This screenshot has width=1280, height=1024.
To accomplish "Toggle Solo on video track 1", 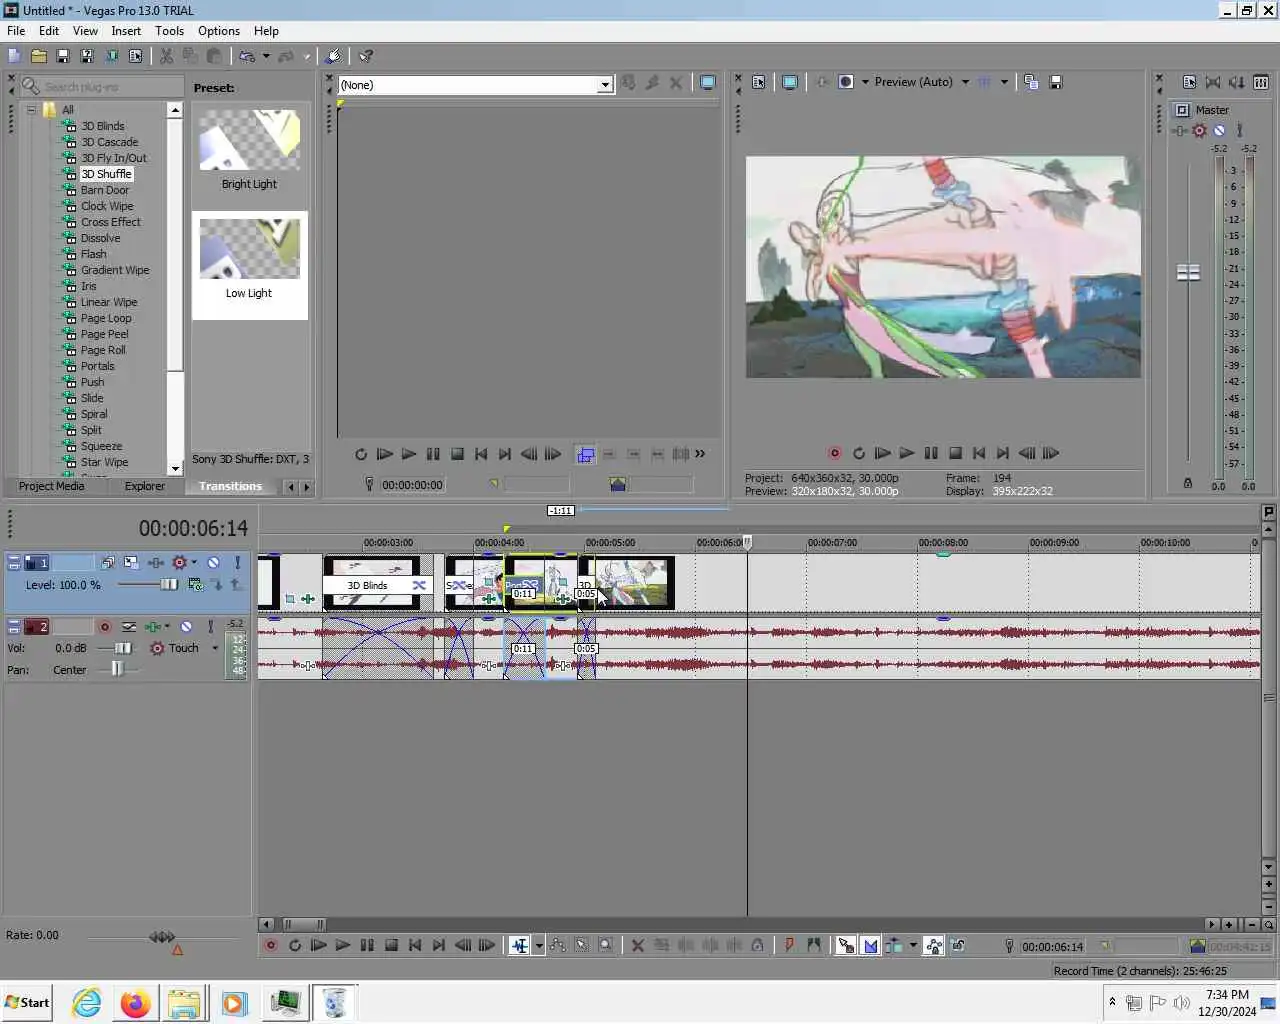I will (237, 563).
